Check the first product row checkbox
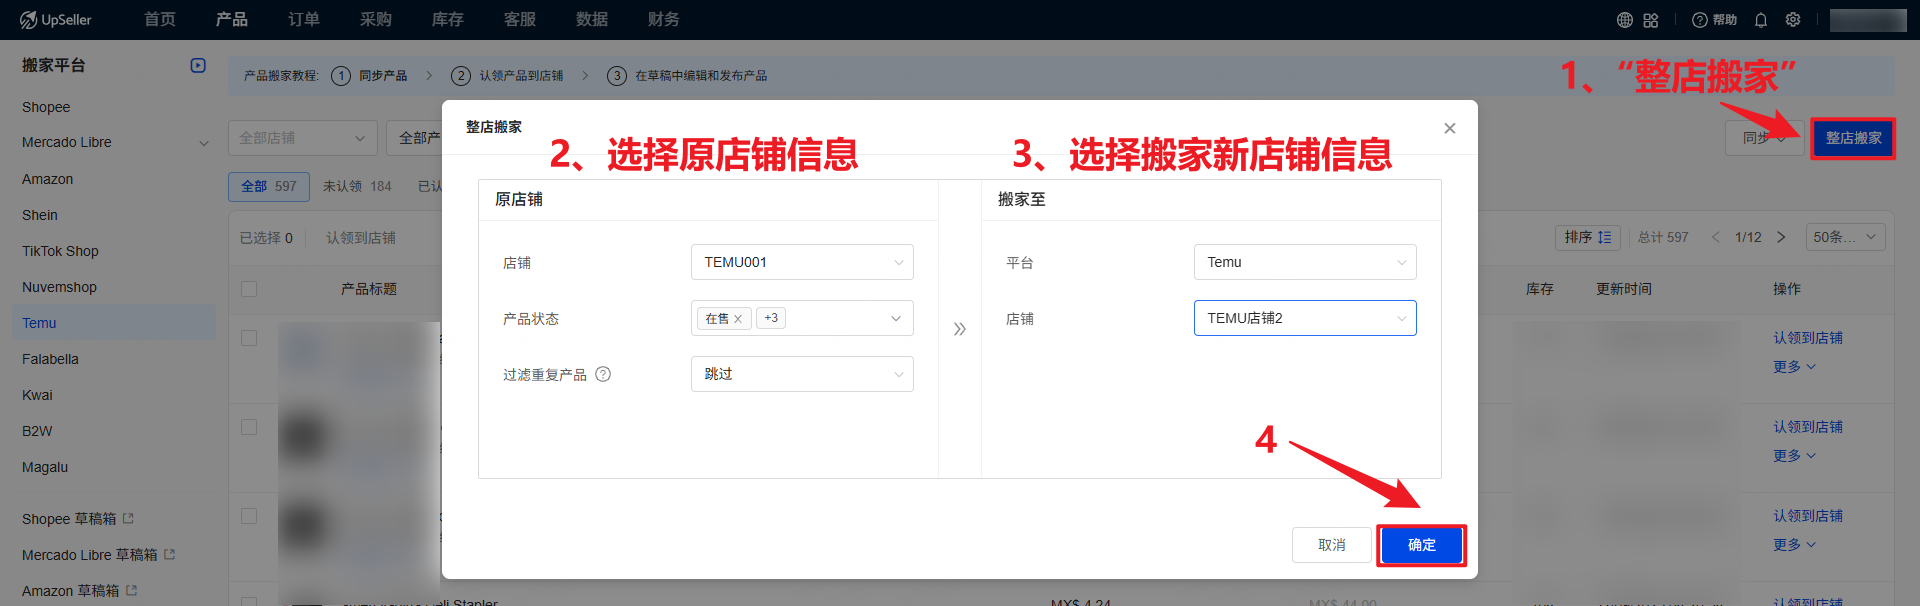The height and width of the screenshot is (606, 1920). click(249, 338)
